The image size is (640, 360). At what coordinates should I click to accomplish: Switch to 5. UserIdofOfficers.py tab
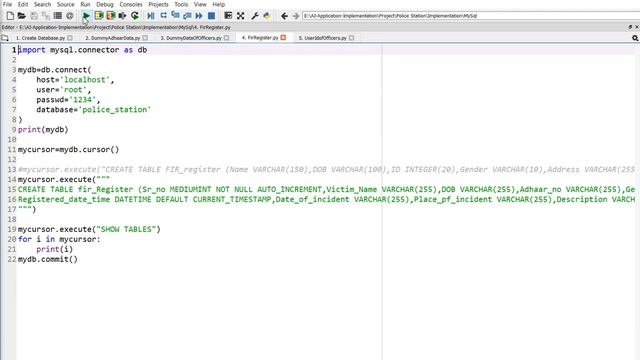322,38
